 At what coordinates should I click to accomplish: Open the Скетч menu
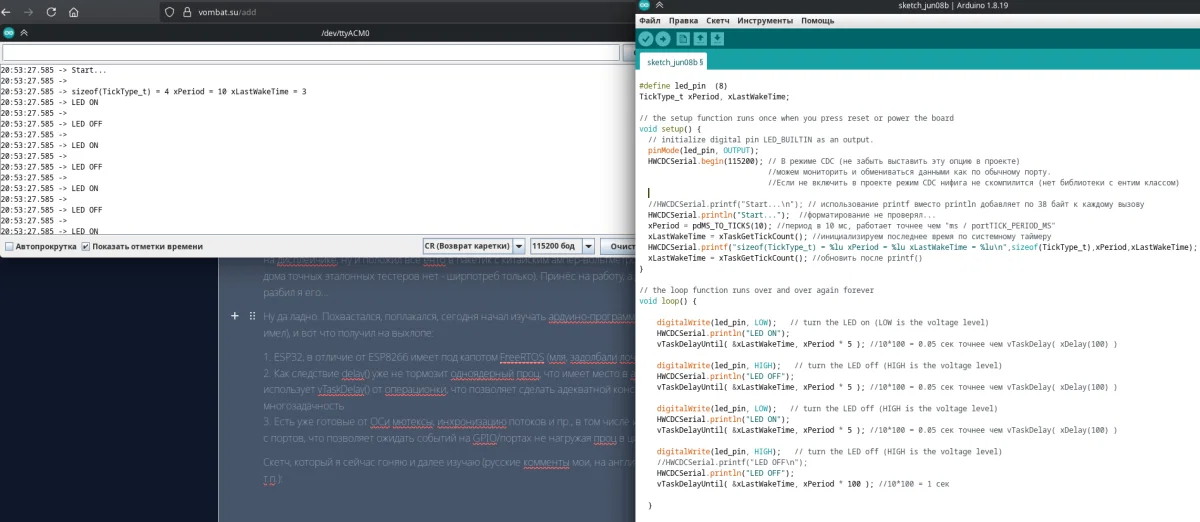coord(718,20)
